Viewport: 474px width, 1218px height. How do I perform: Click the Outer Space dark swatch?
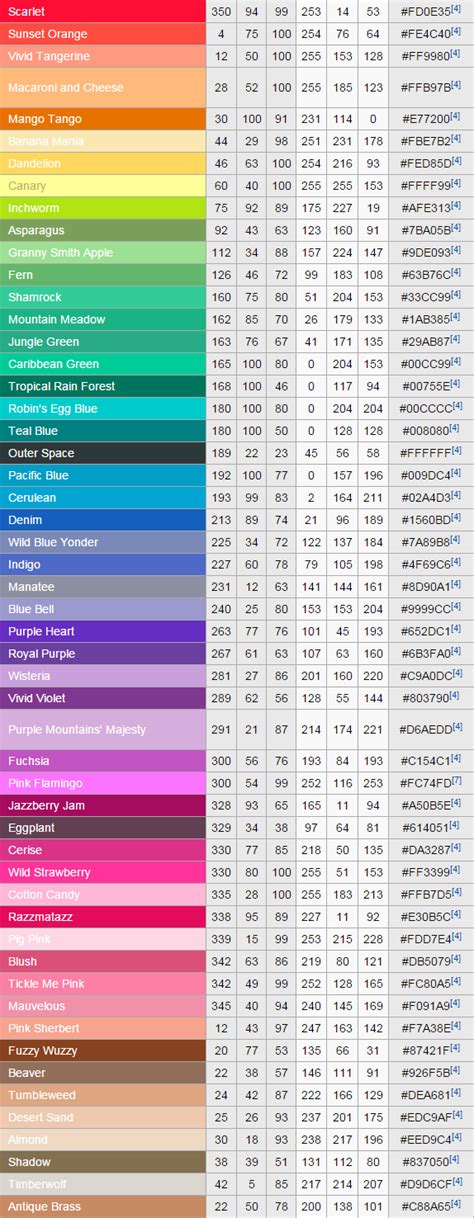tap(103, 453)
